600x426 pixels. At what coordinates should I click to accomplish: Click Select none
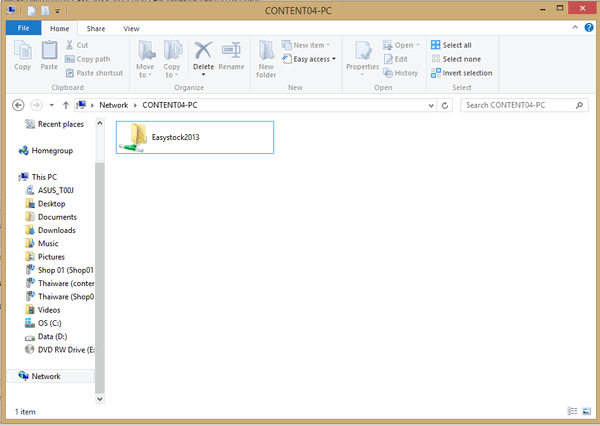(x=456, y=59)
